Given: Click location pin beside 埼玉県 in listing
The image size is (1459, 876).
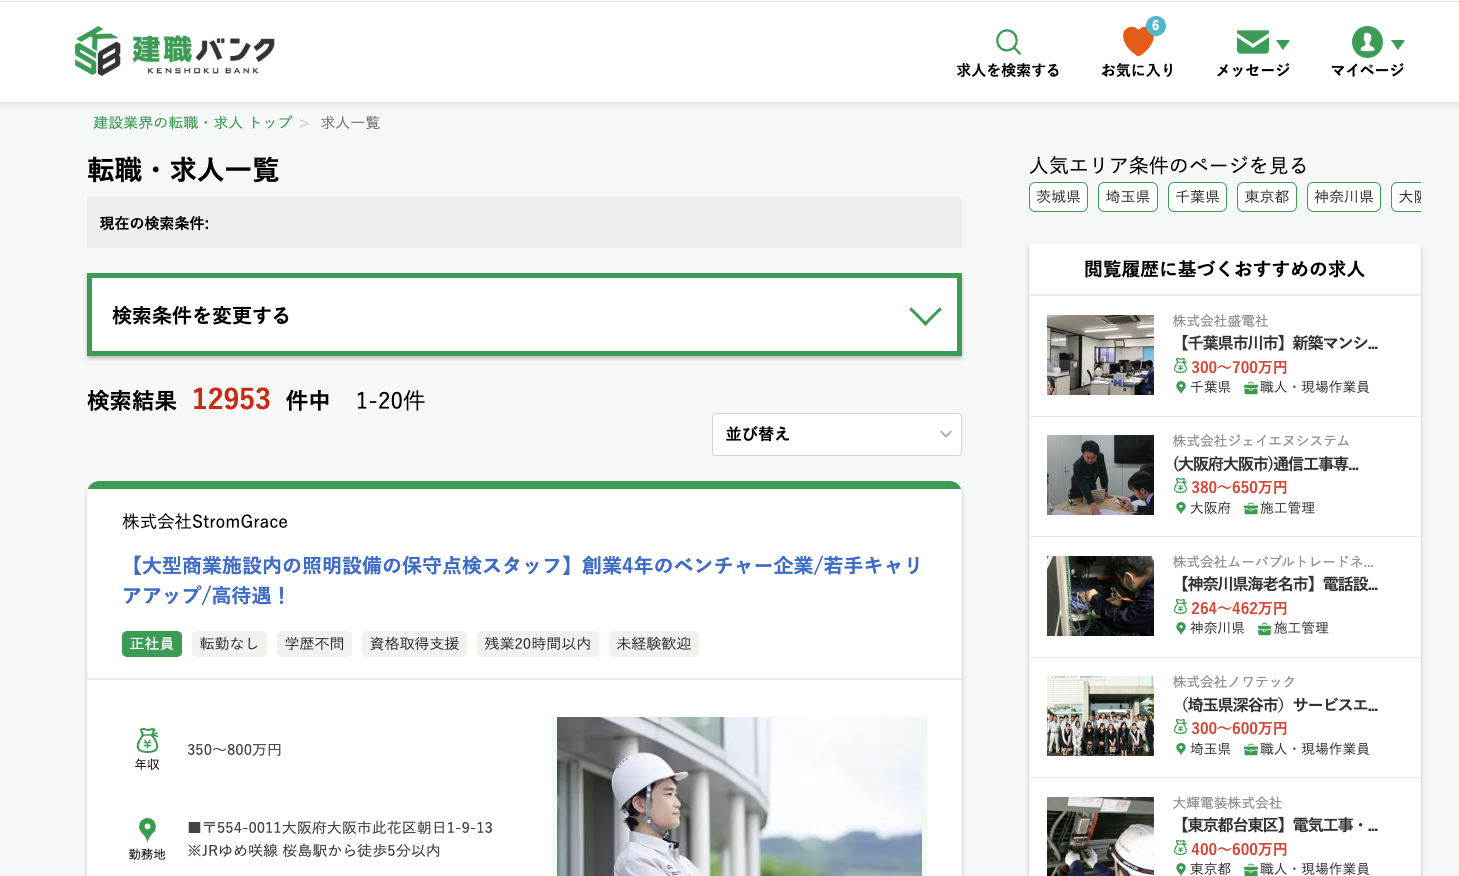Looking at the screenshot, I should click(1180, 749).
